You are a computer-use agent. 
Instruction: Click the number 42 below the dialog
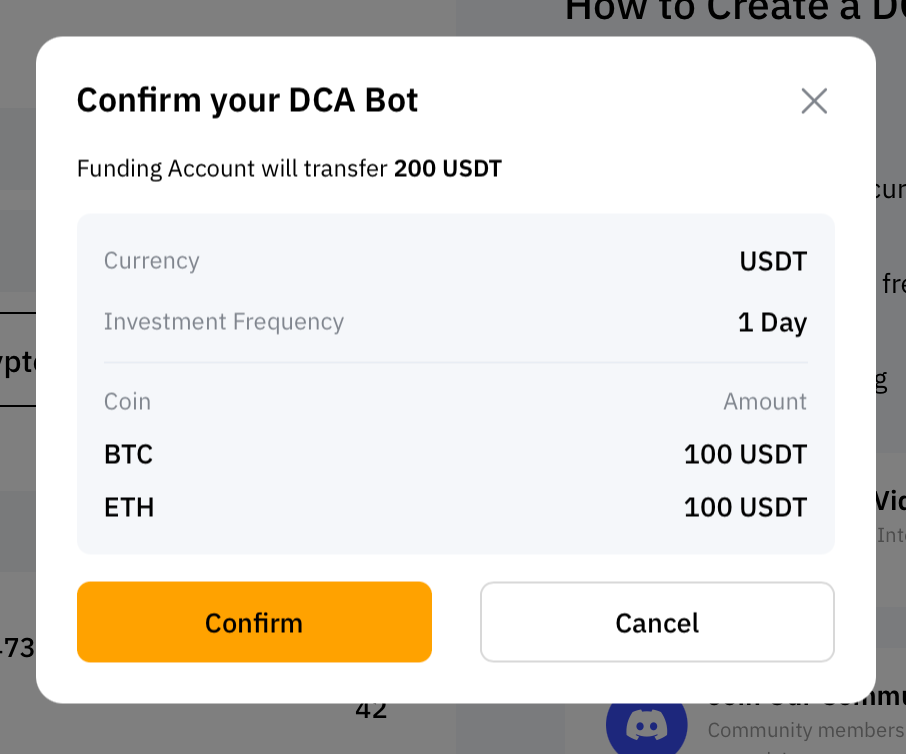[371, 711]
